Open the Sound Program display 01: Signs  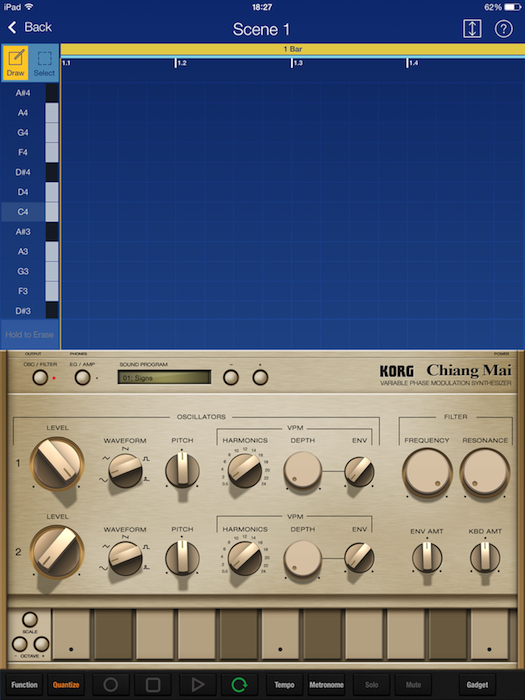tap(164, 378)
